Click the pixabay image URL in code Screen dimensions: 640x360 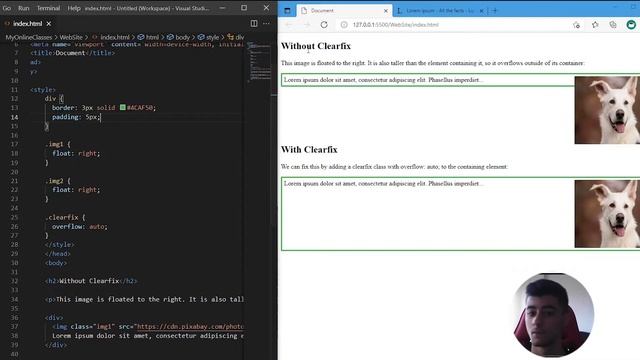pyautogui.click(x=190, y=327)
